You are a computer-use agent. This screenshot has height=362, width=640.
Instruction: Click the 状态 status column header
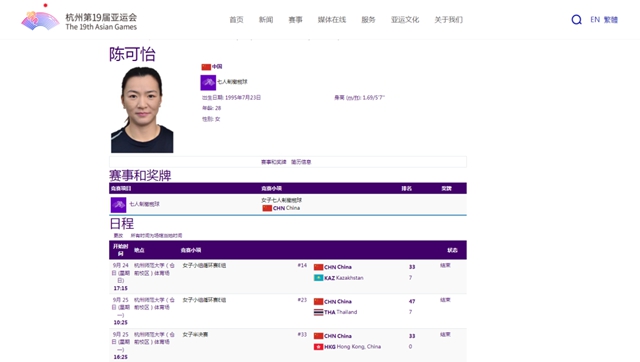(452, 250)
